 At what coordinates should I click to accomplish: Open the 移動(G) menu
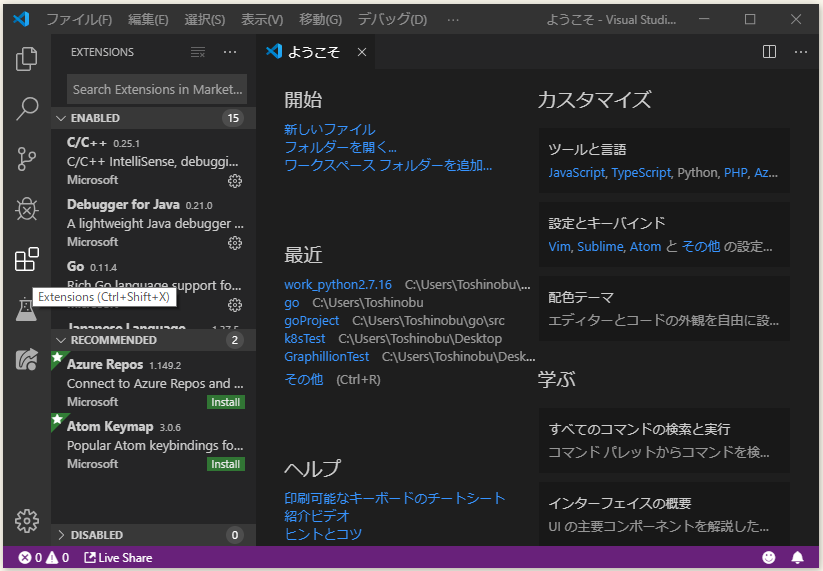[320, 20]
